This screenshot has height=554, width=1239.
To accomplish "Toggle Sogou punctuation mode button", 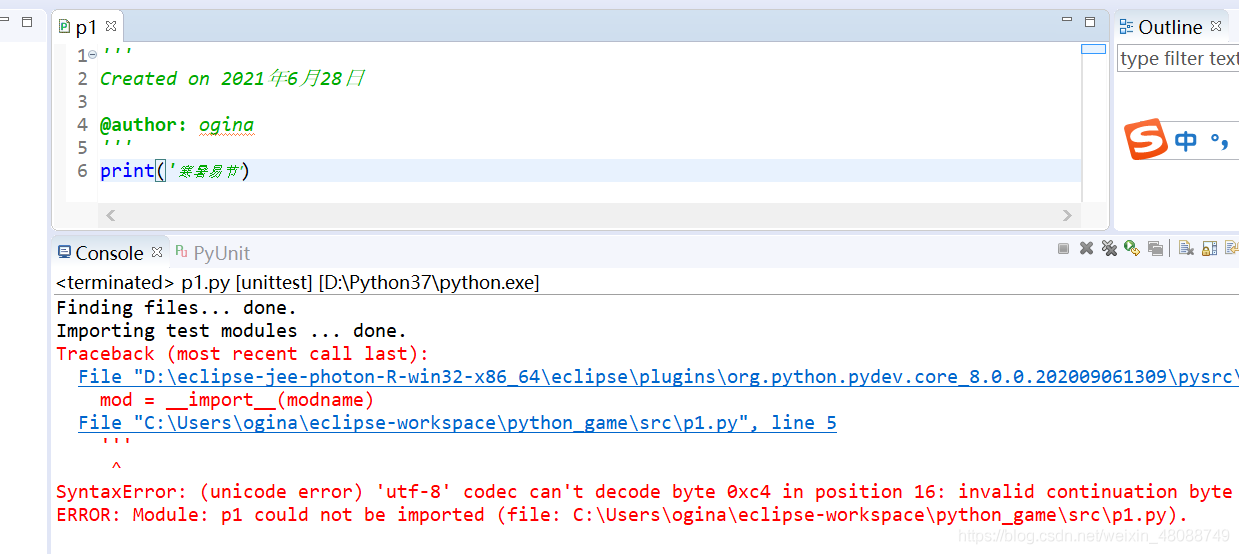I will click(1219, 142).
